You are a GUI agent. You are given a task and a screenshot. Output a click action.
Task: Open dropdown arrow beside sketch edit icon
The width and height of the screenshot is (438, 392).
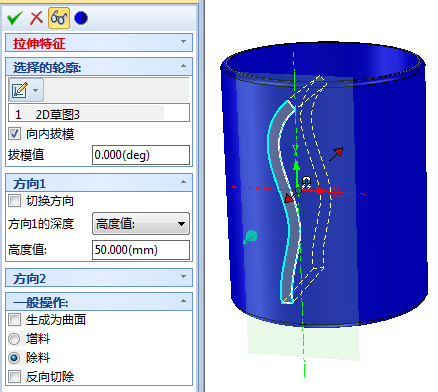point(36,90)
